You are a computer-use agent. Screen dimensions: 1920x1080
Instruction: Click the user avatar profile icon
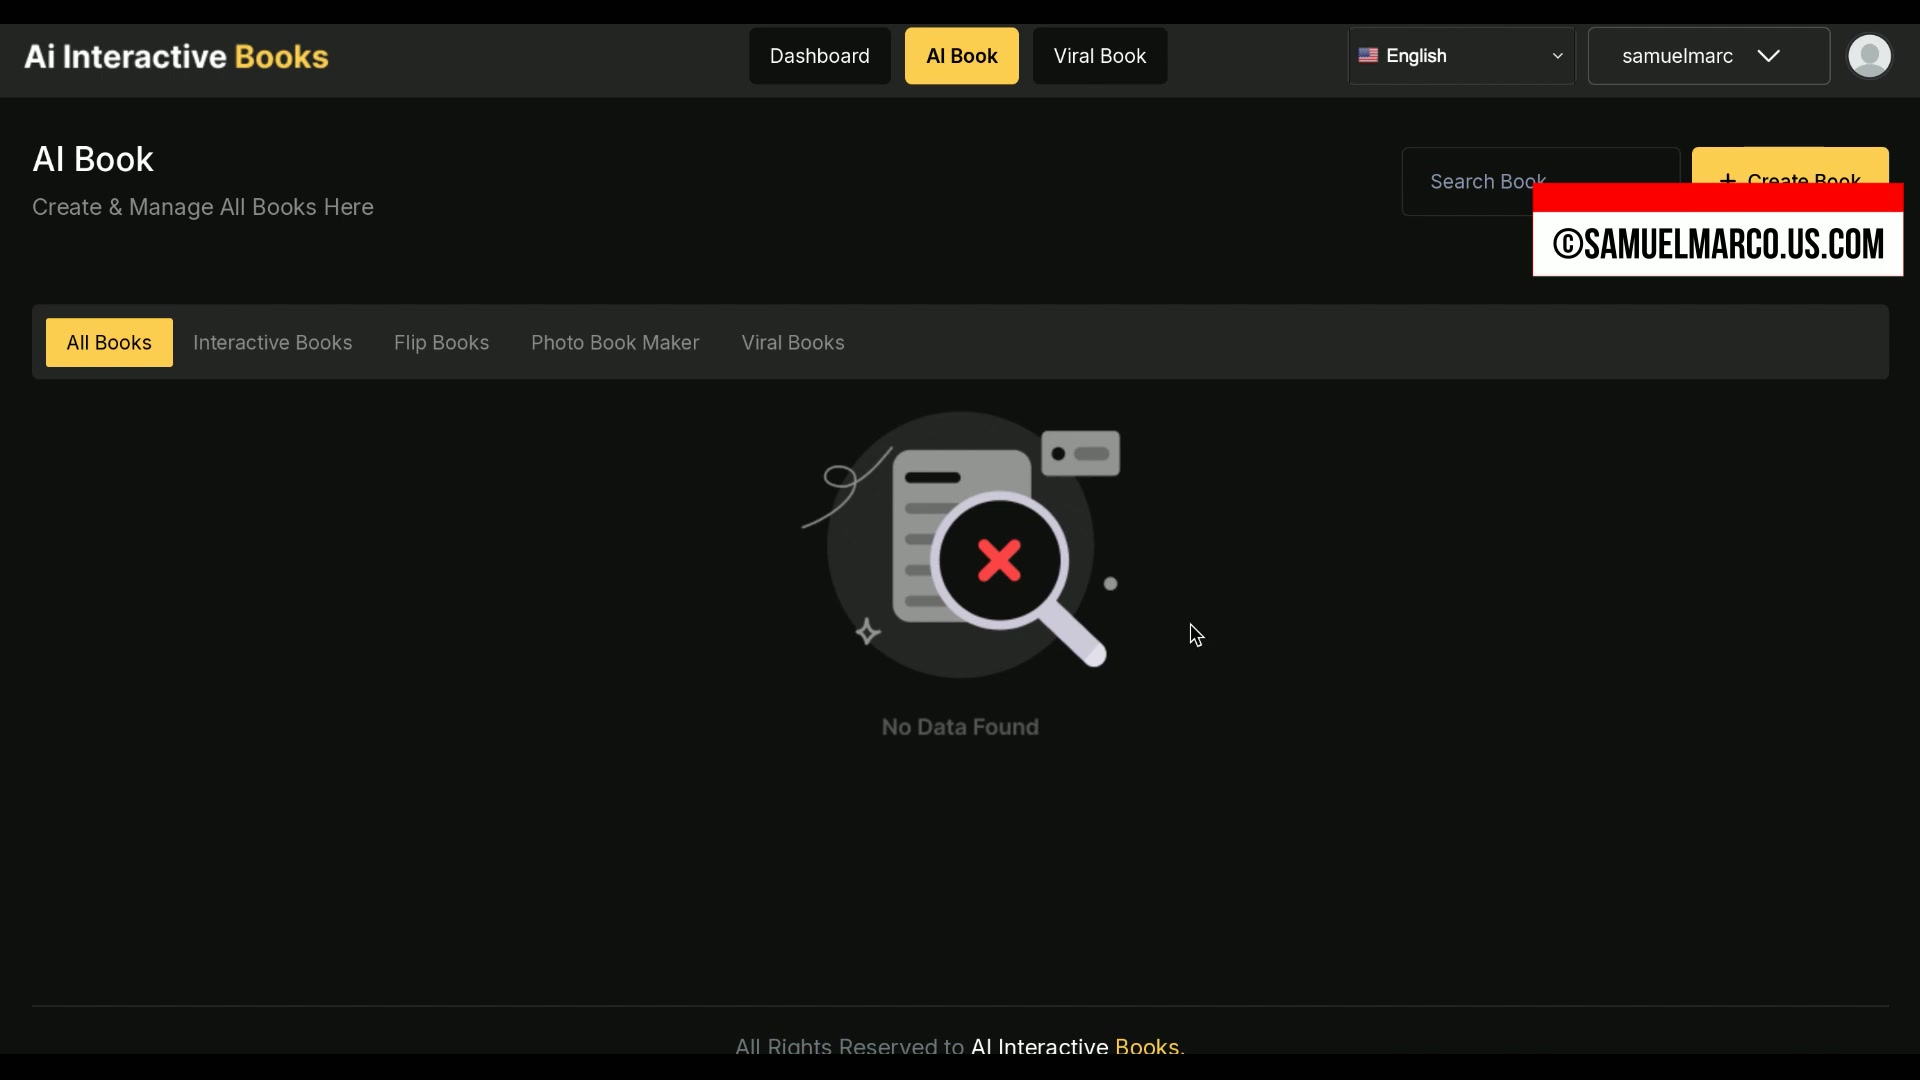click(x=1869, y=56)
